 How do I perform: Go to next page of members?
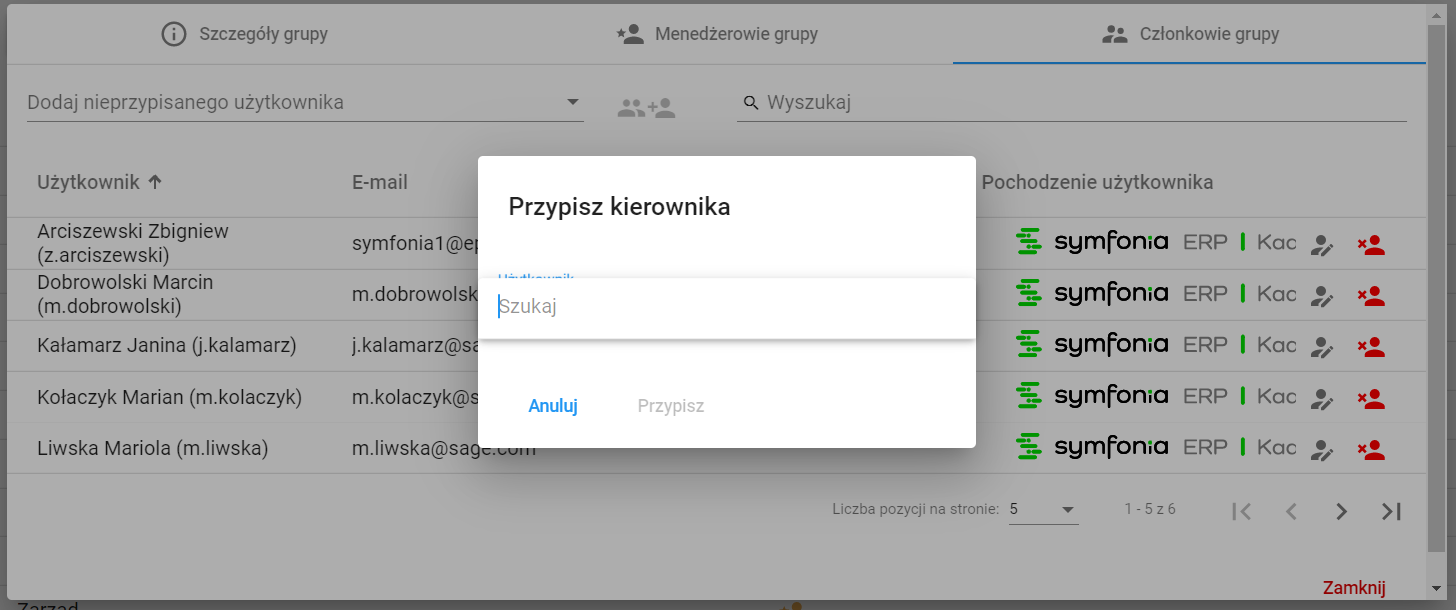coord(1341,511)
